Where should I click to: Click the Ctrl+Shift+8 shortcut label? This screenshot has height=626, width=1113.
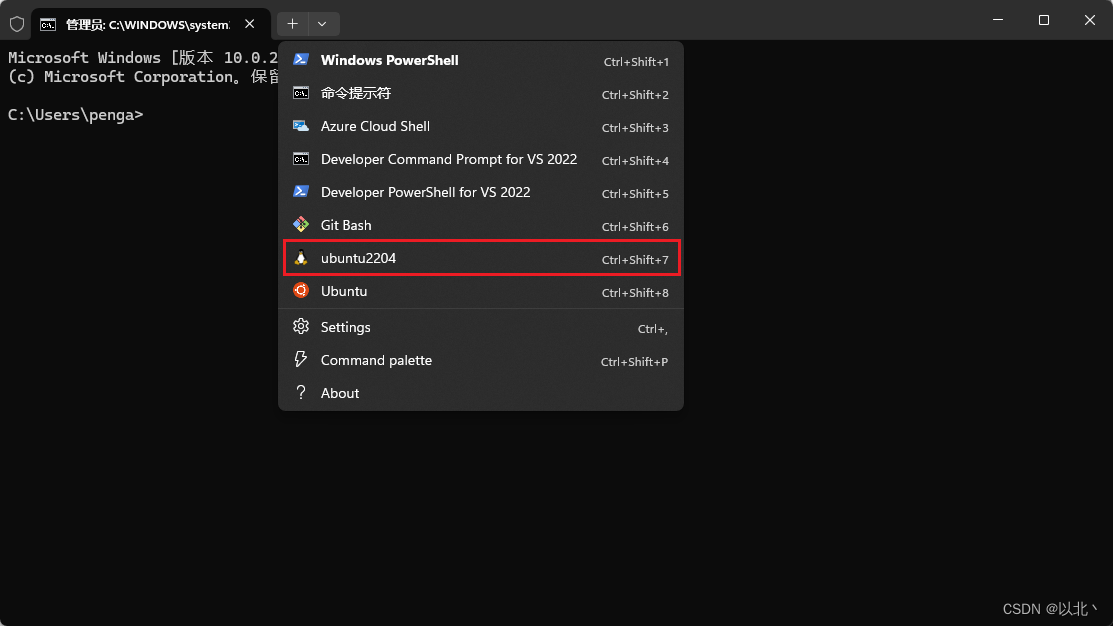click(635, 292)
